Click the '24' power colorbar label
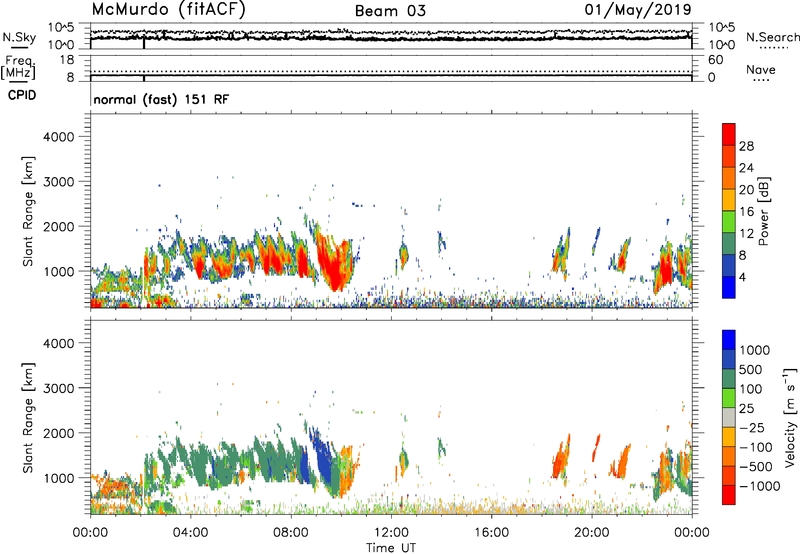This screenshot has width=800, height=554. (x=746, y=168)
